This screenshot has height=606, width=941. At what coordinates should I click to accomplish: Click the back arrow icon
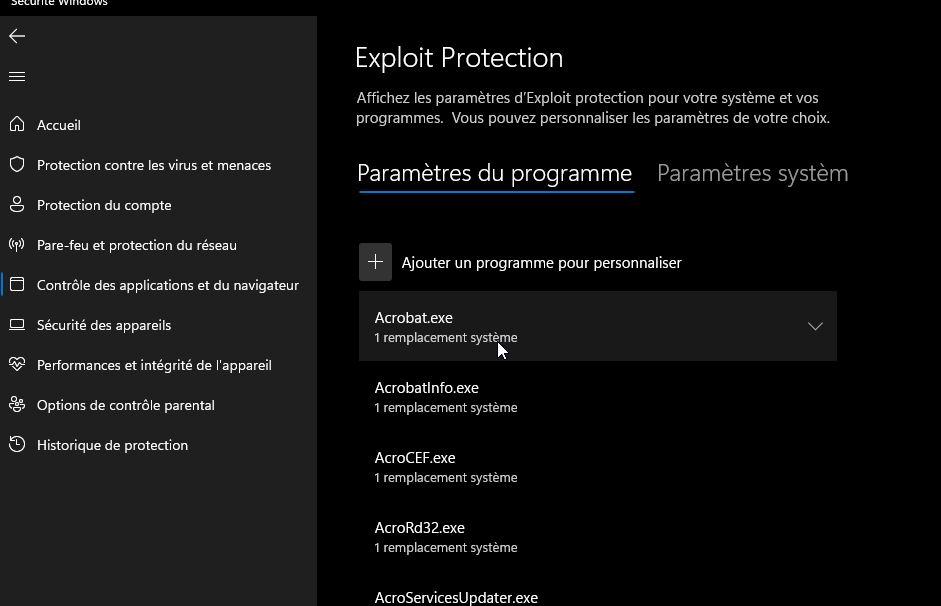(x=17, y=36)
